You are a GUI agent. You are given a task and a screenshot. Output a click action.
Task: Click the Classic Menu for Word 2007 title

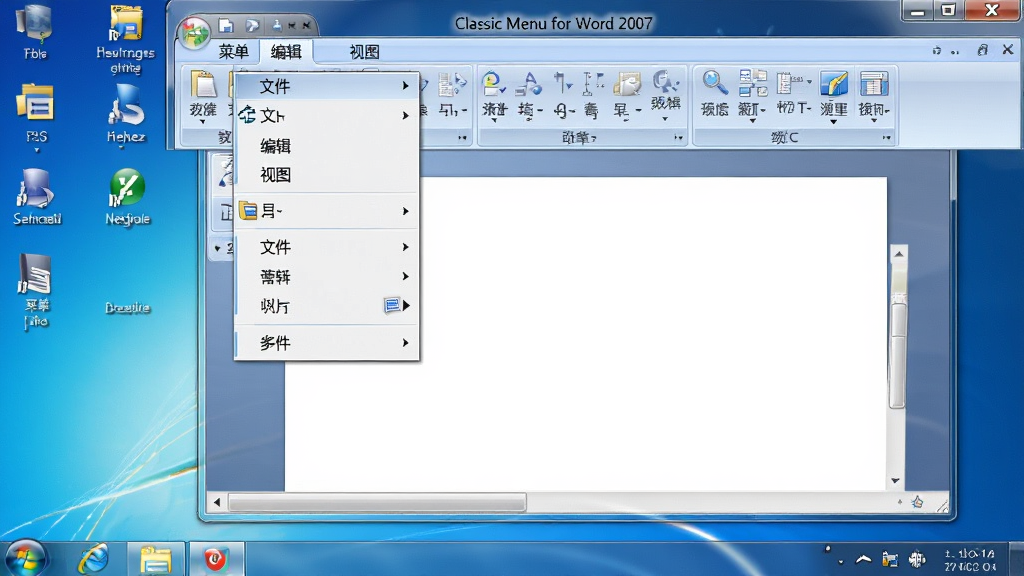coord(553,24)
